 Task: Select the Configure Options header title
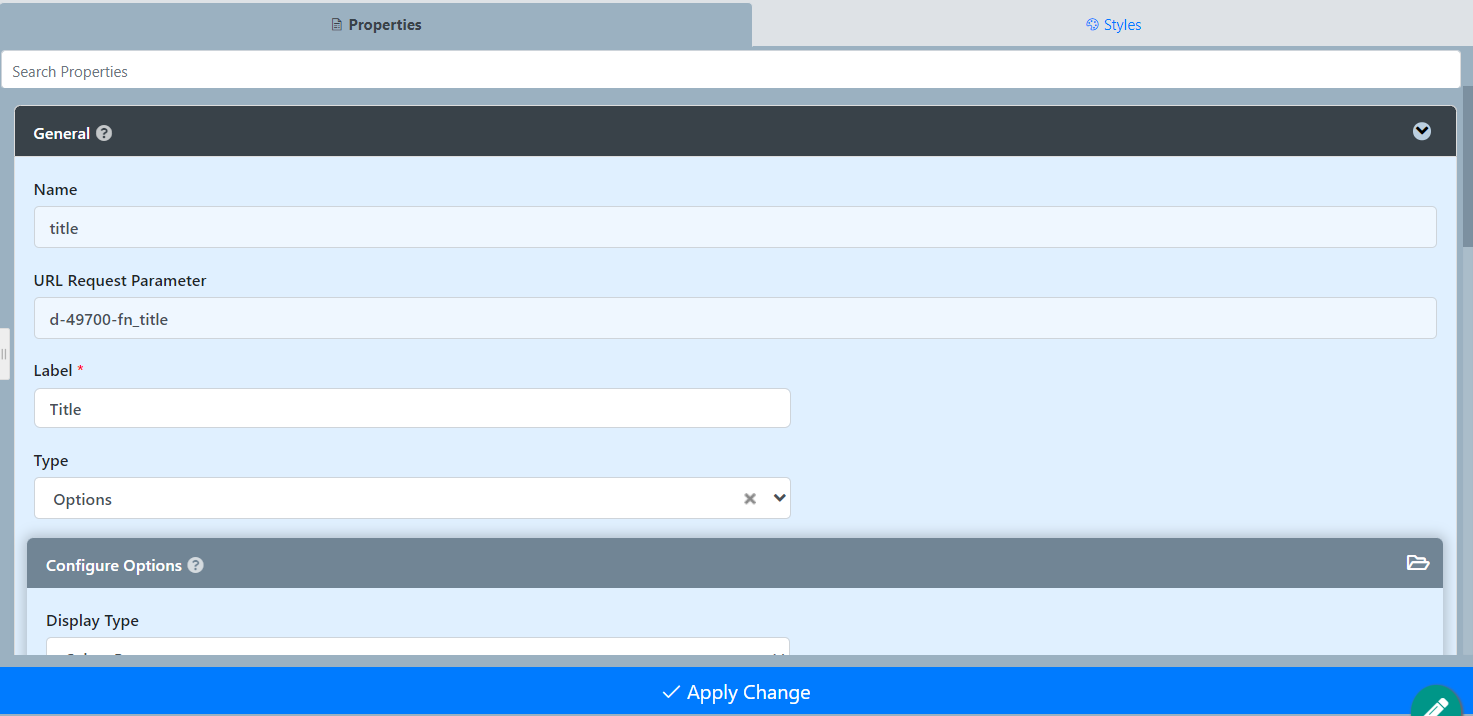[114, 565]
